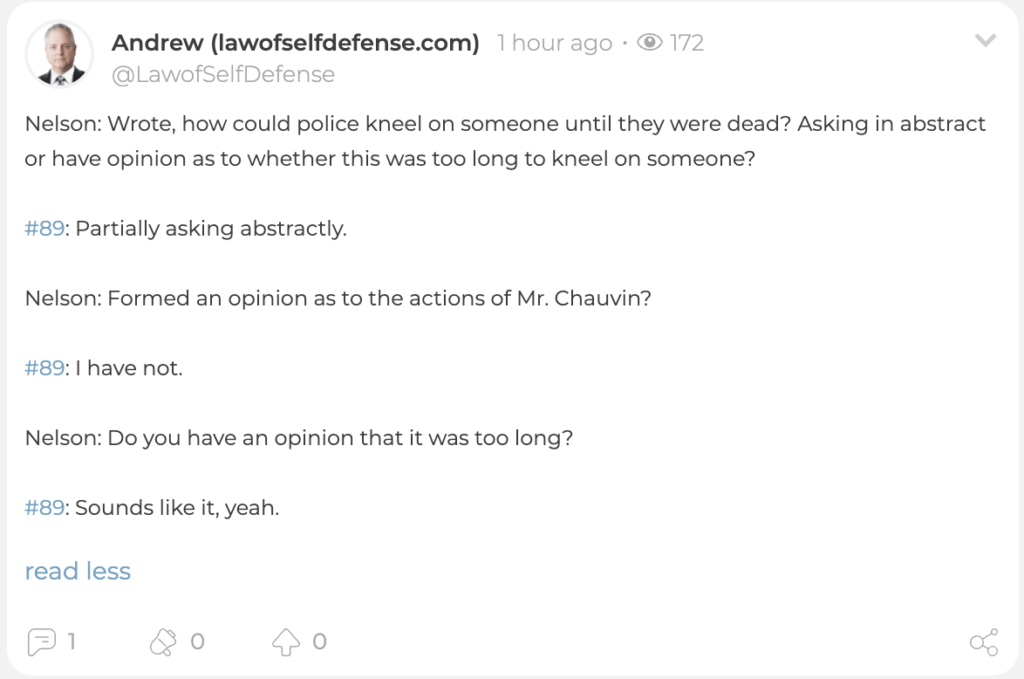1024x679 pixels.
Task: Open hashtag #89 before Partially asking abstractly
Action: pyautogui.click(x=44, y=229)
